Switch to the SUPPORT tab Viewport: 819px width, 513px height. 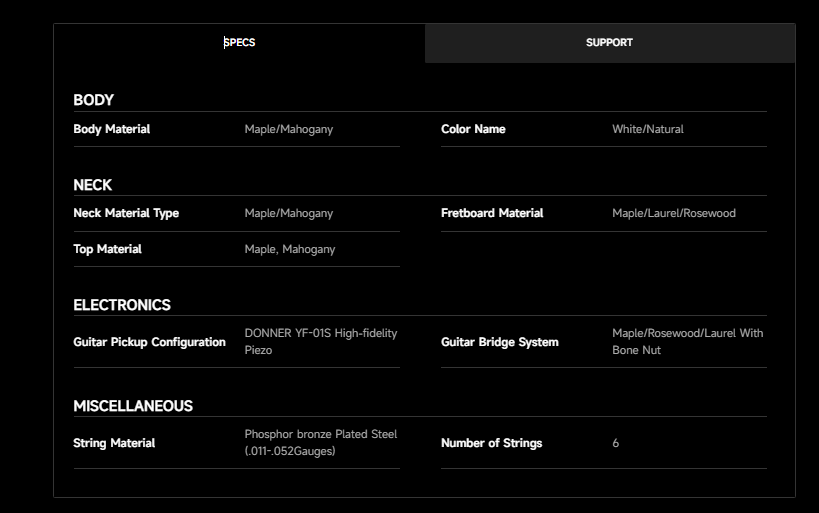click(x=609, y=43)
